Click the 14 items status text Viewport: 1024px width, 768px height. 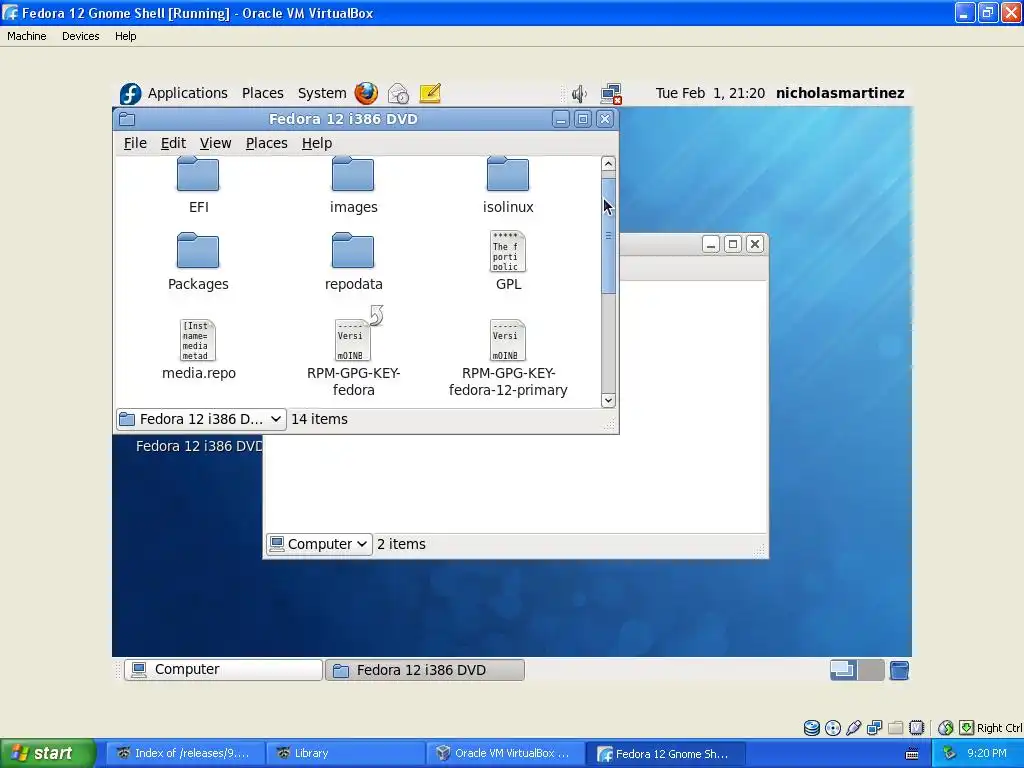(319, 419)
